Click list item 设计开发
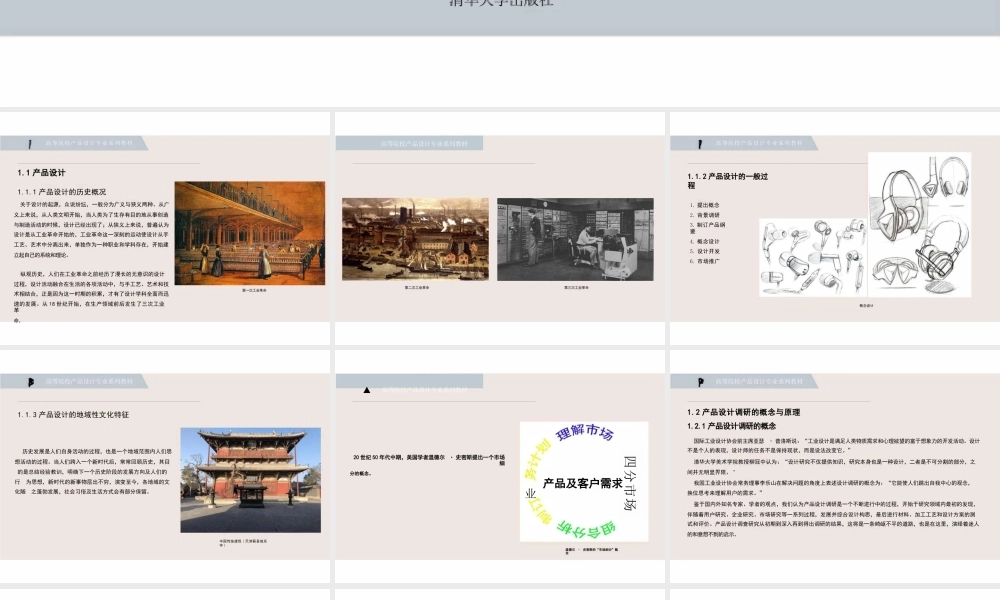 click(708, 251)
